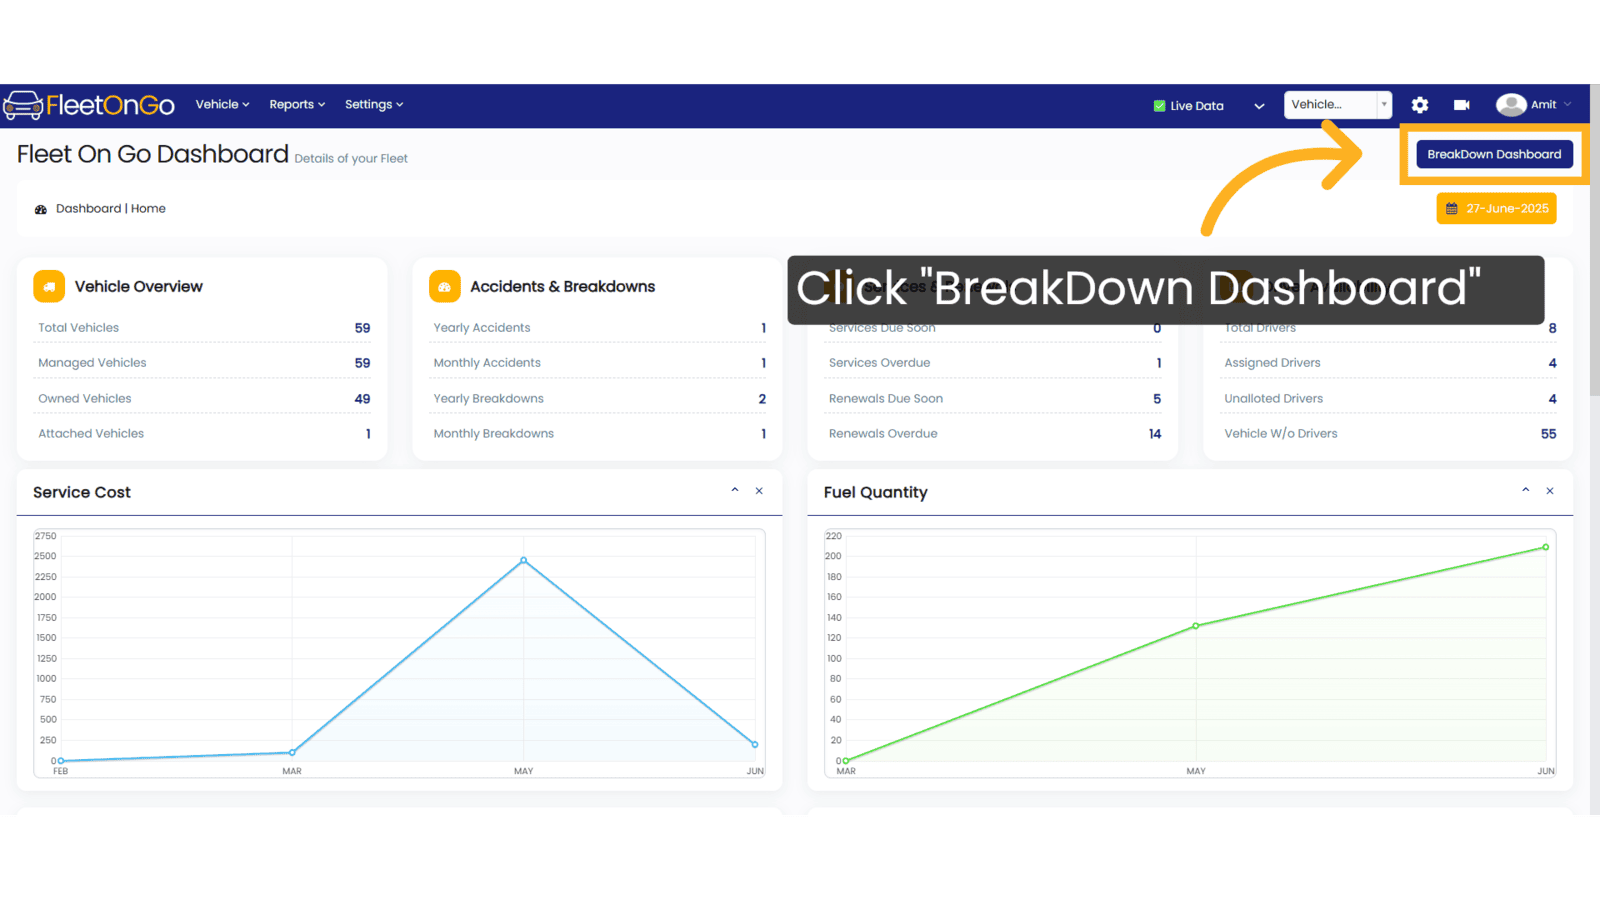Click Yearly Accidents row
This screenshot has width=1600, height=900.
click(599, 328)
